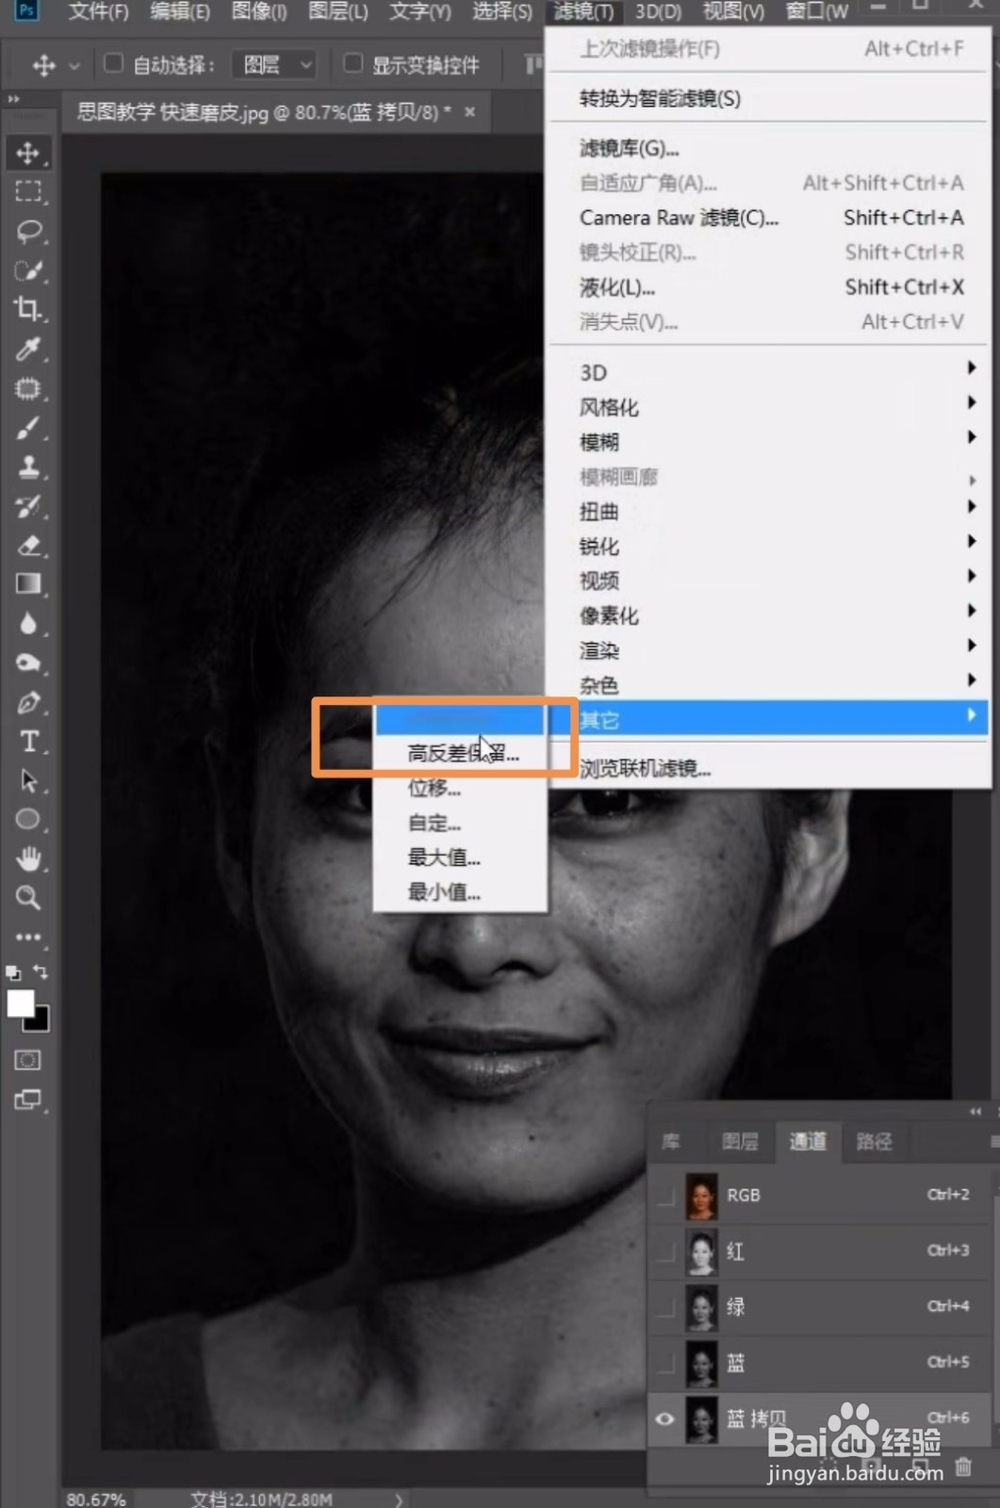Toggle visibility of the RGB channel
Screen dimensions: 1000x1508
tap(664, 1195)
